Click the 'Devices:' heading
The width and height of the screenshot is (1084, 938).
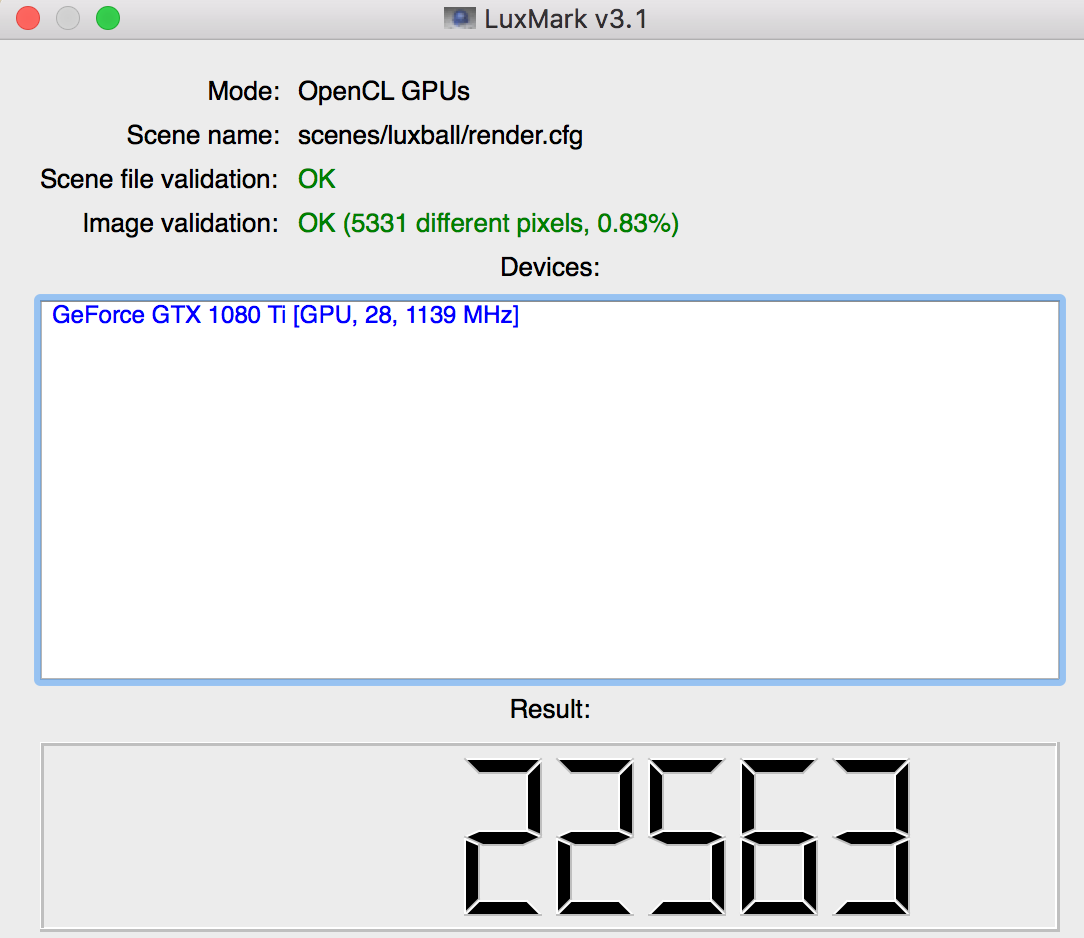[550, 268]
